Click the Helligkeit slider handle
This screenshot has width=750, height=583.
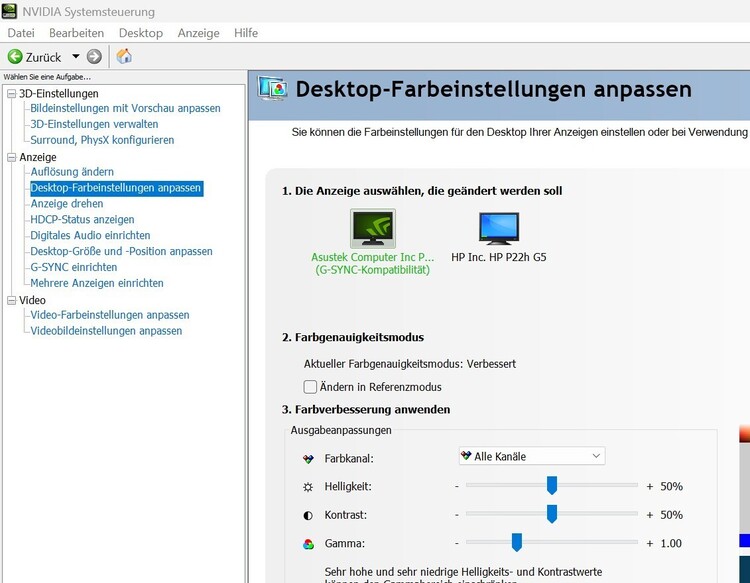pyautogui.click(x=551, y=485)
